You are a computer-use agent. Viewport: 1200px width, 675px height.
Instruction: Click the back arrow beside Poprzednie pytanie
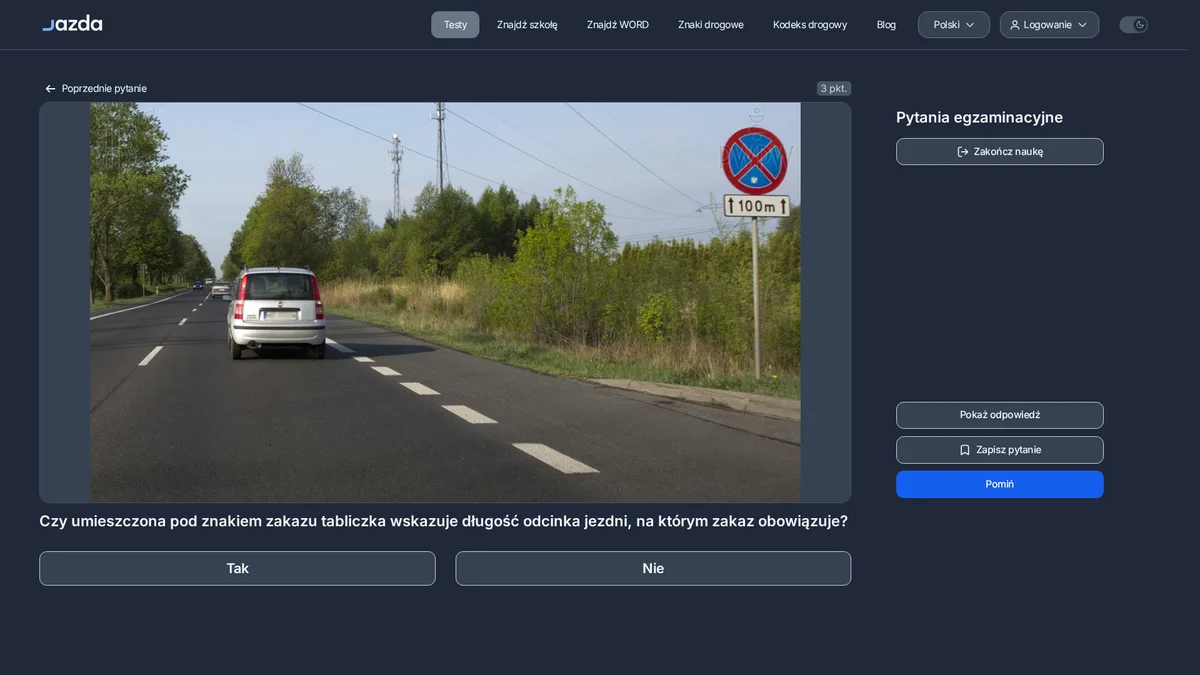click(50, 89)
